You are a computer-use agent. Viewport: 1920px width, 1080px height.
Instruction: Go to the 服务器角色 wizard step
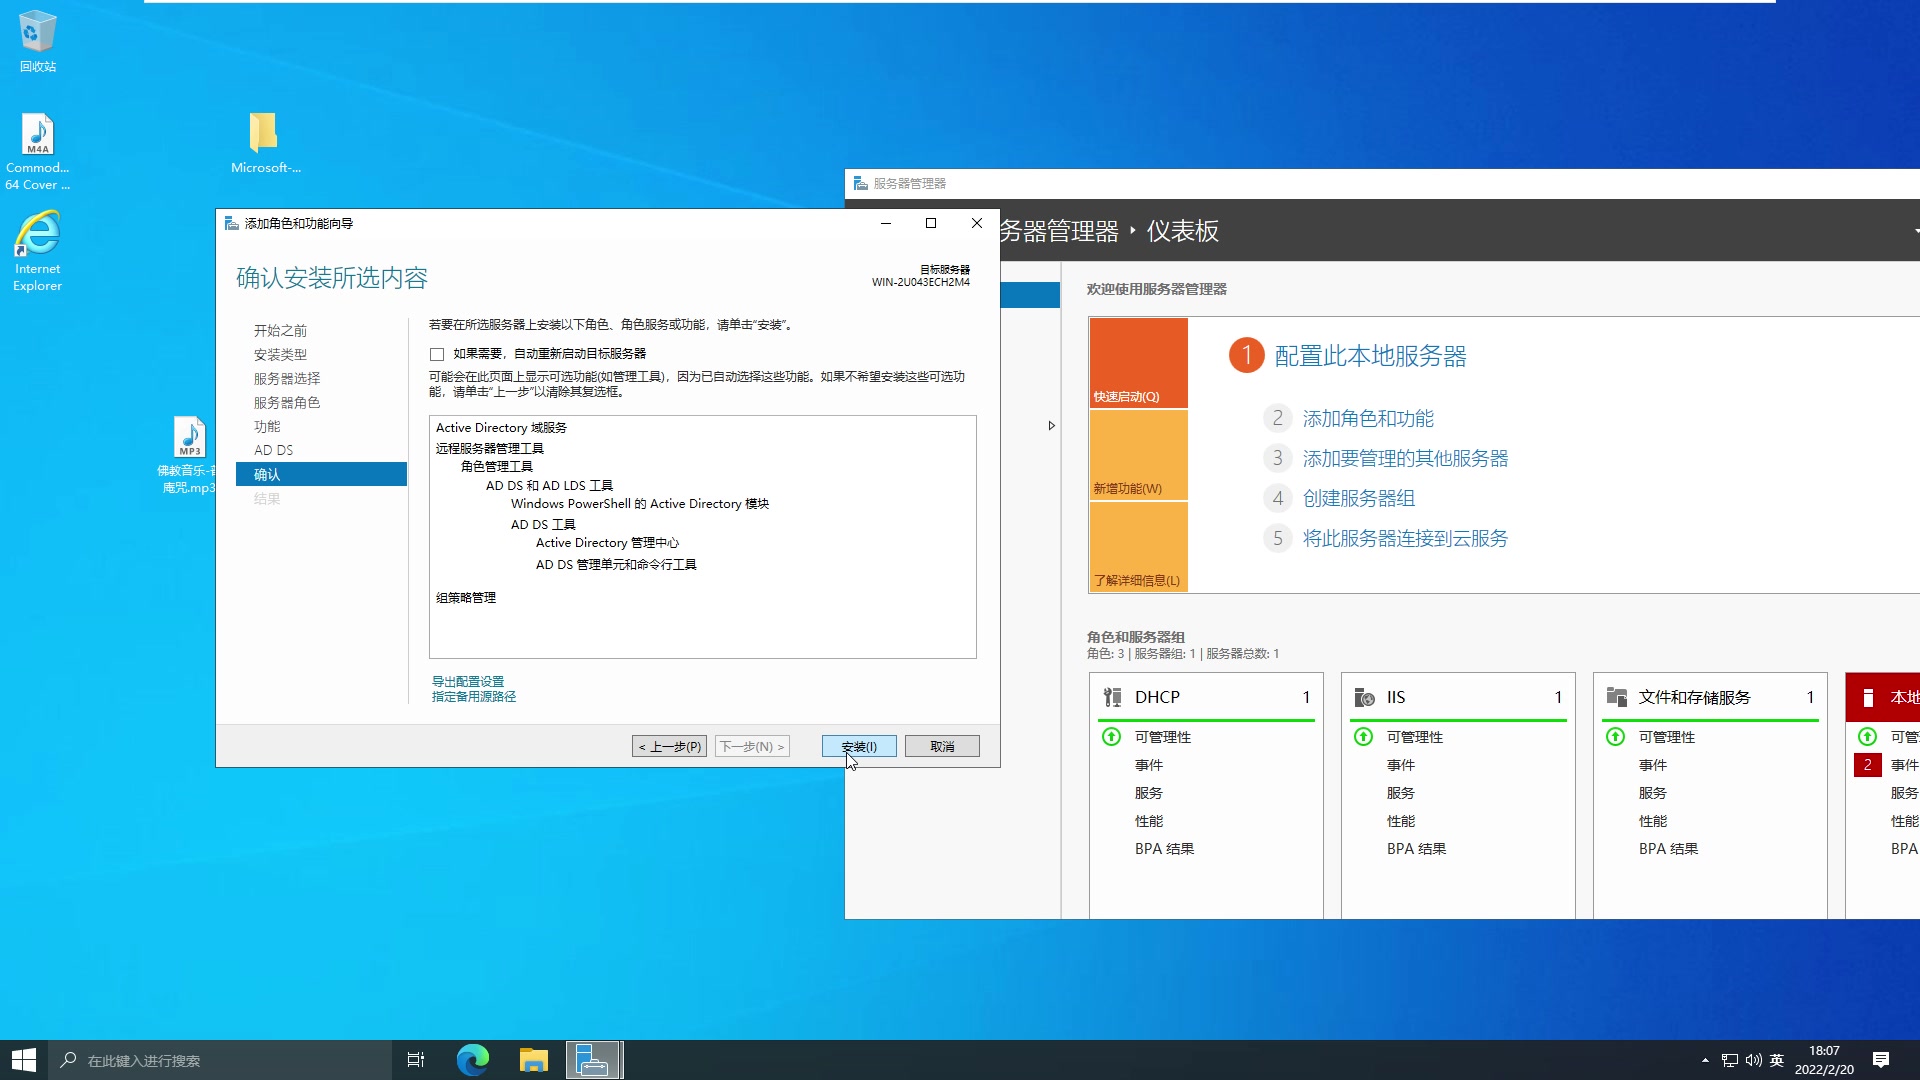point(287,403)
